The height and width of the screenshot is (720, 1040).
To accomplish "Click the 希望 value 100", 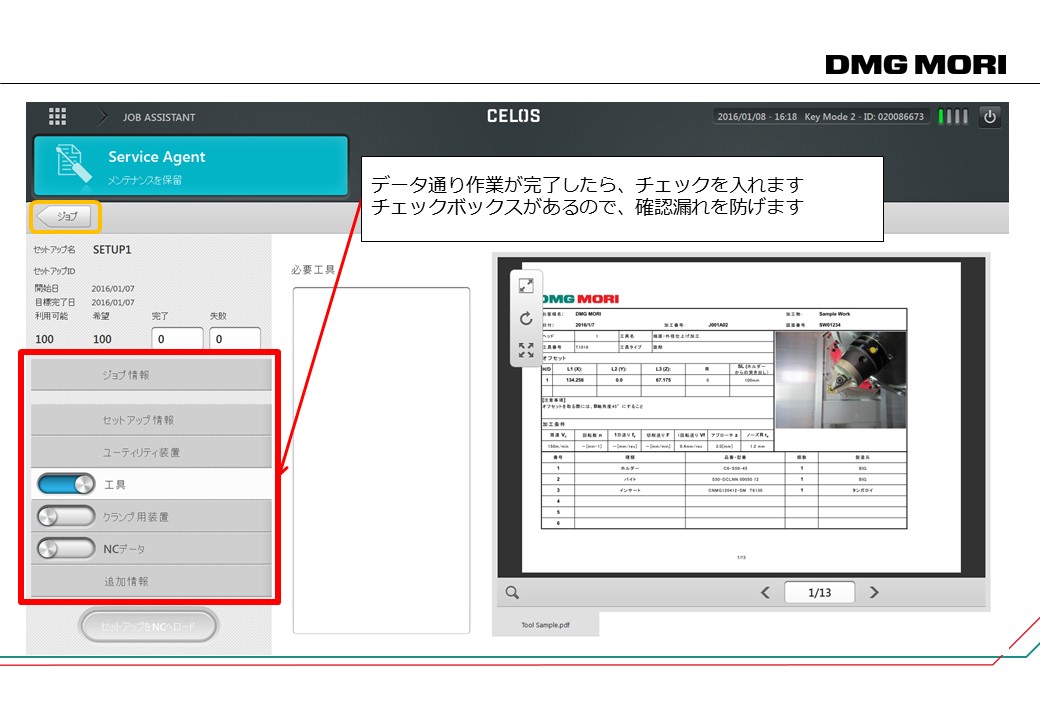I will (102, 339).
